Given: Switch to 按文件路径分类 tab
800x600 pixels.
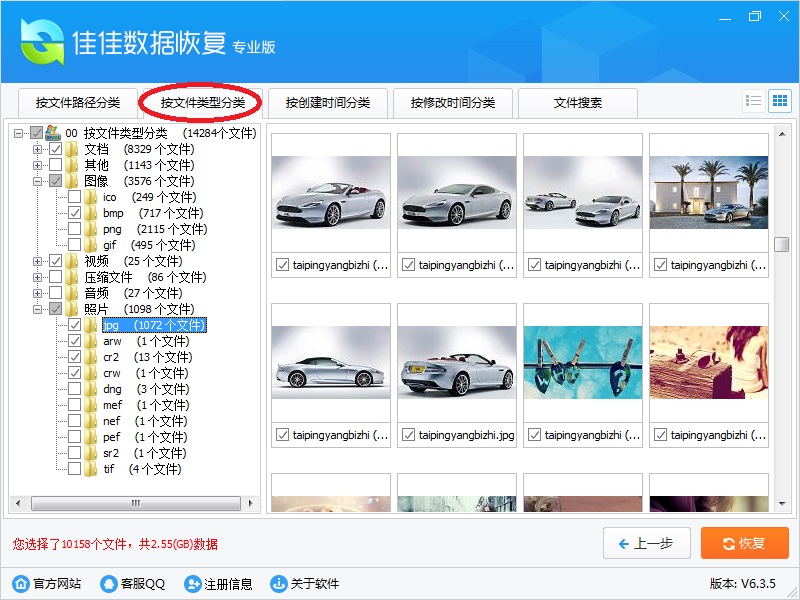Looking at the screenshot, I should pyautogui.click(x=77, y=103).
